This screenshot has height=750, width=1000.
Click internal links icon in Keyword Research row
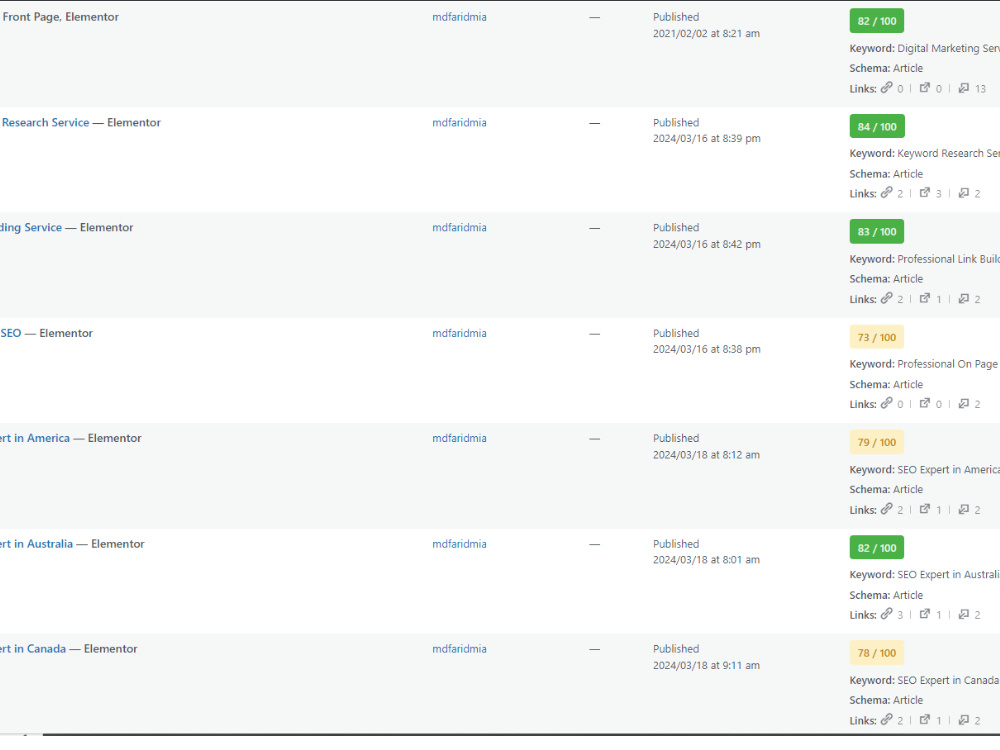point(886,193)
